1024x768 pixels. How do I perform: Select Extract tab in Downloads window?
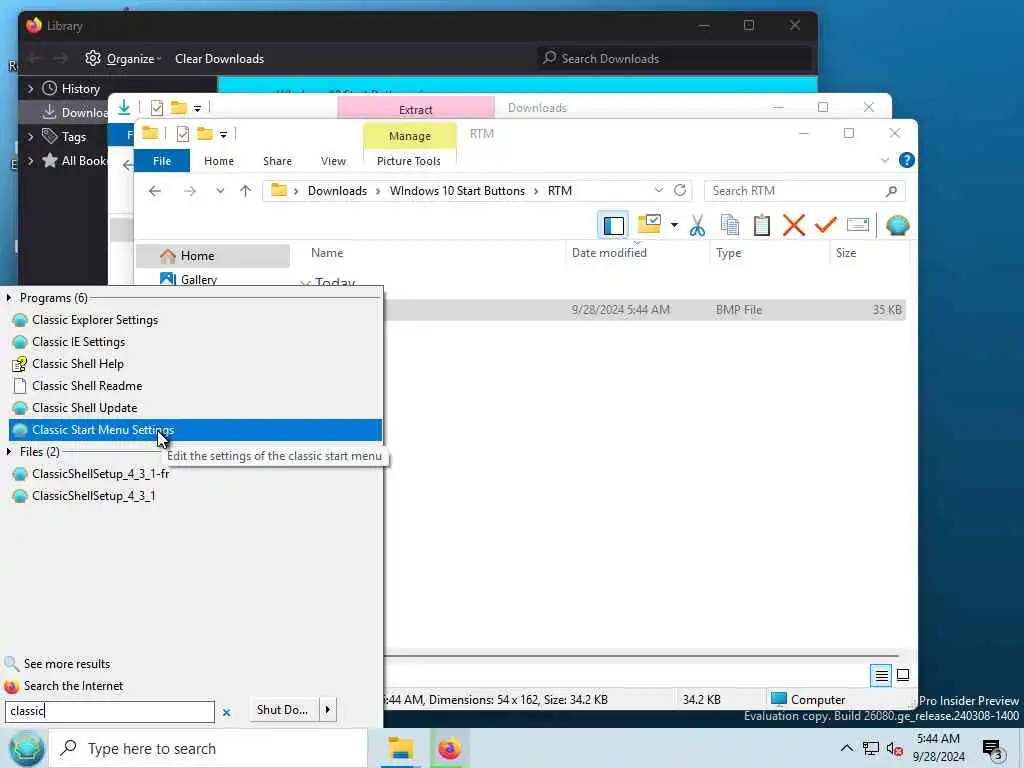click(x=416, y=109)
